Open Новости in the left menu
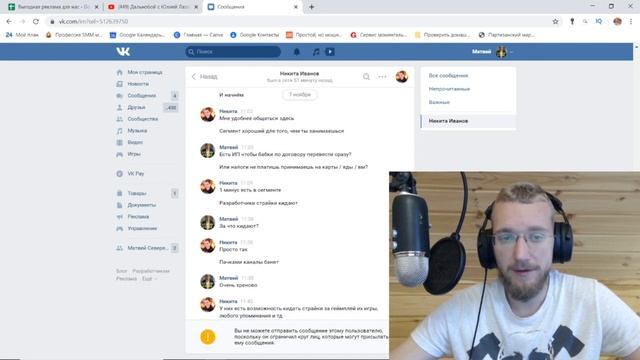The width and height of the screenshot is (640, 360). pos(138,84)
